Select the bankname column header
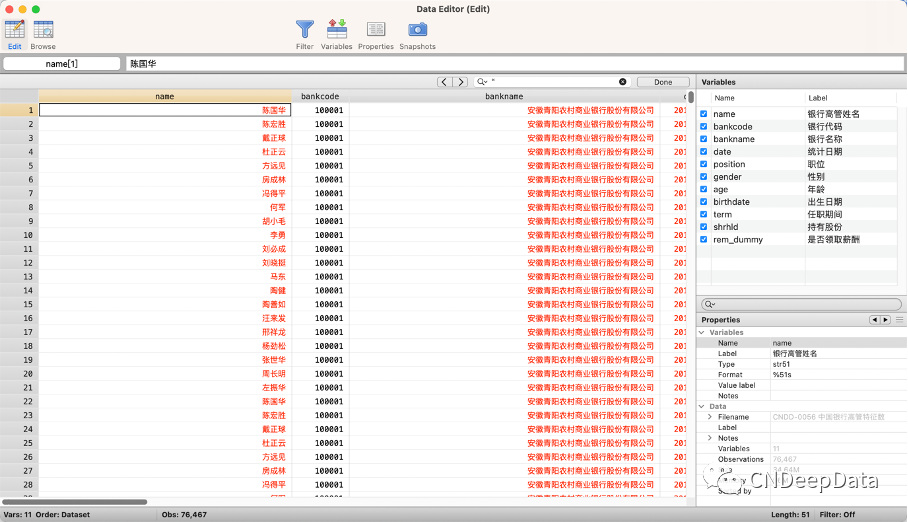Screen dimensions: 908x522 click(504, 96)
